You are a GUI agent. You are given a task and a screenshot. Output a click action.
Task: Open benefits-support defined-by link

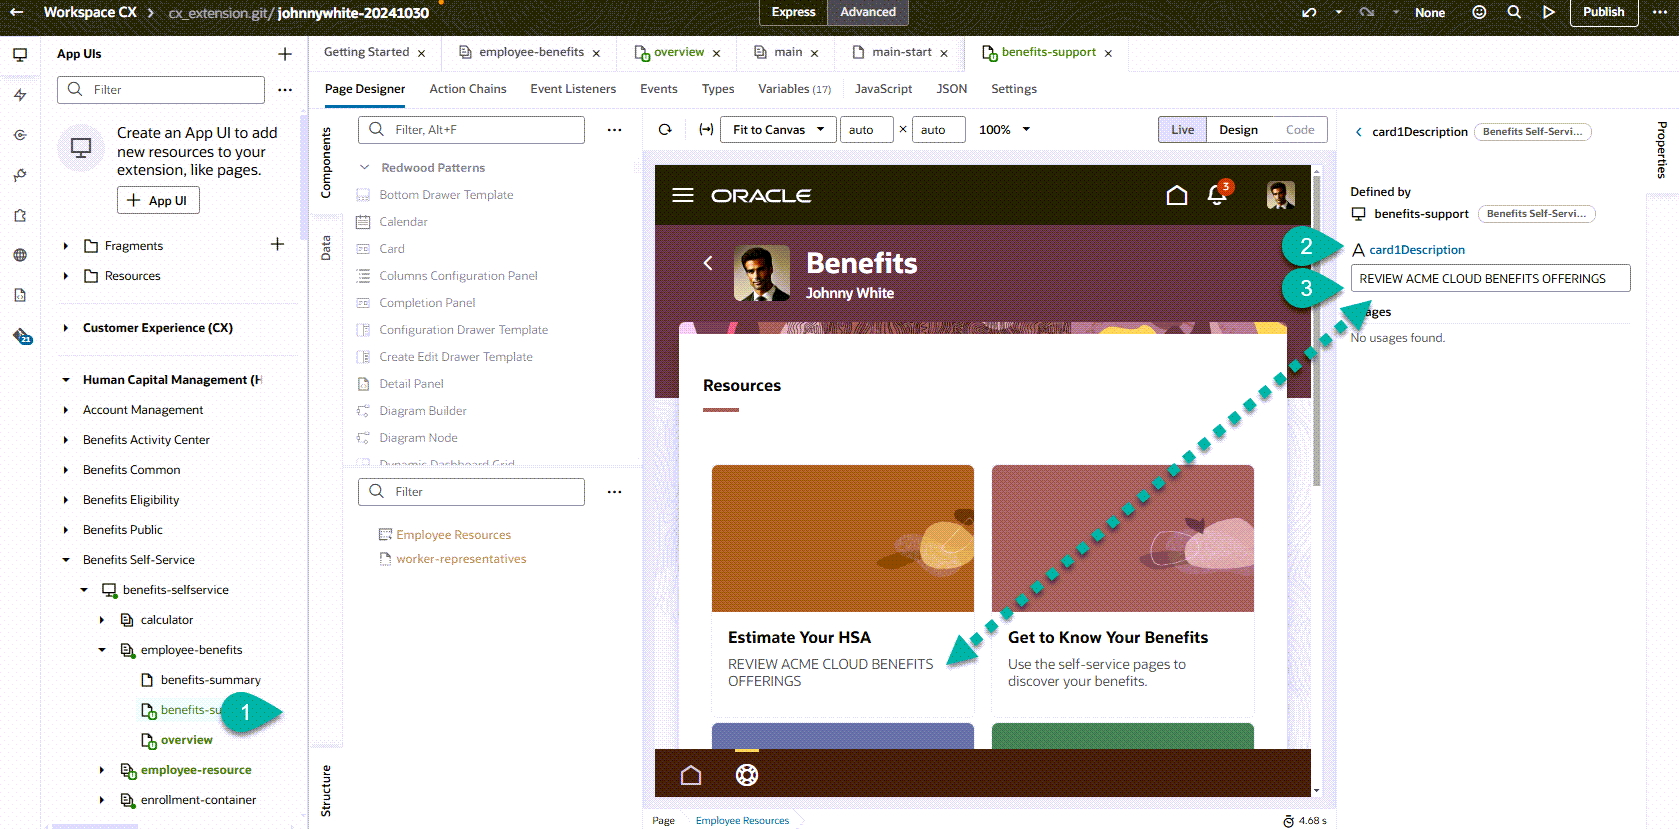(1421, 214)
